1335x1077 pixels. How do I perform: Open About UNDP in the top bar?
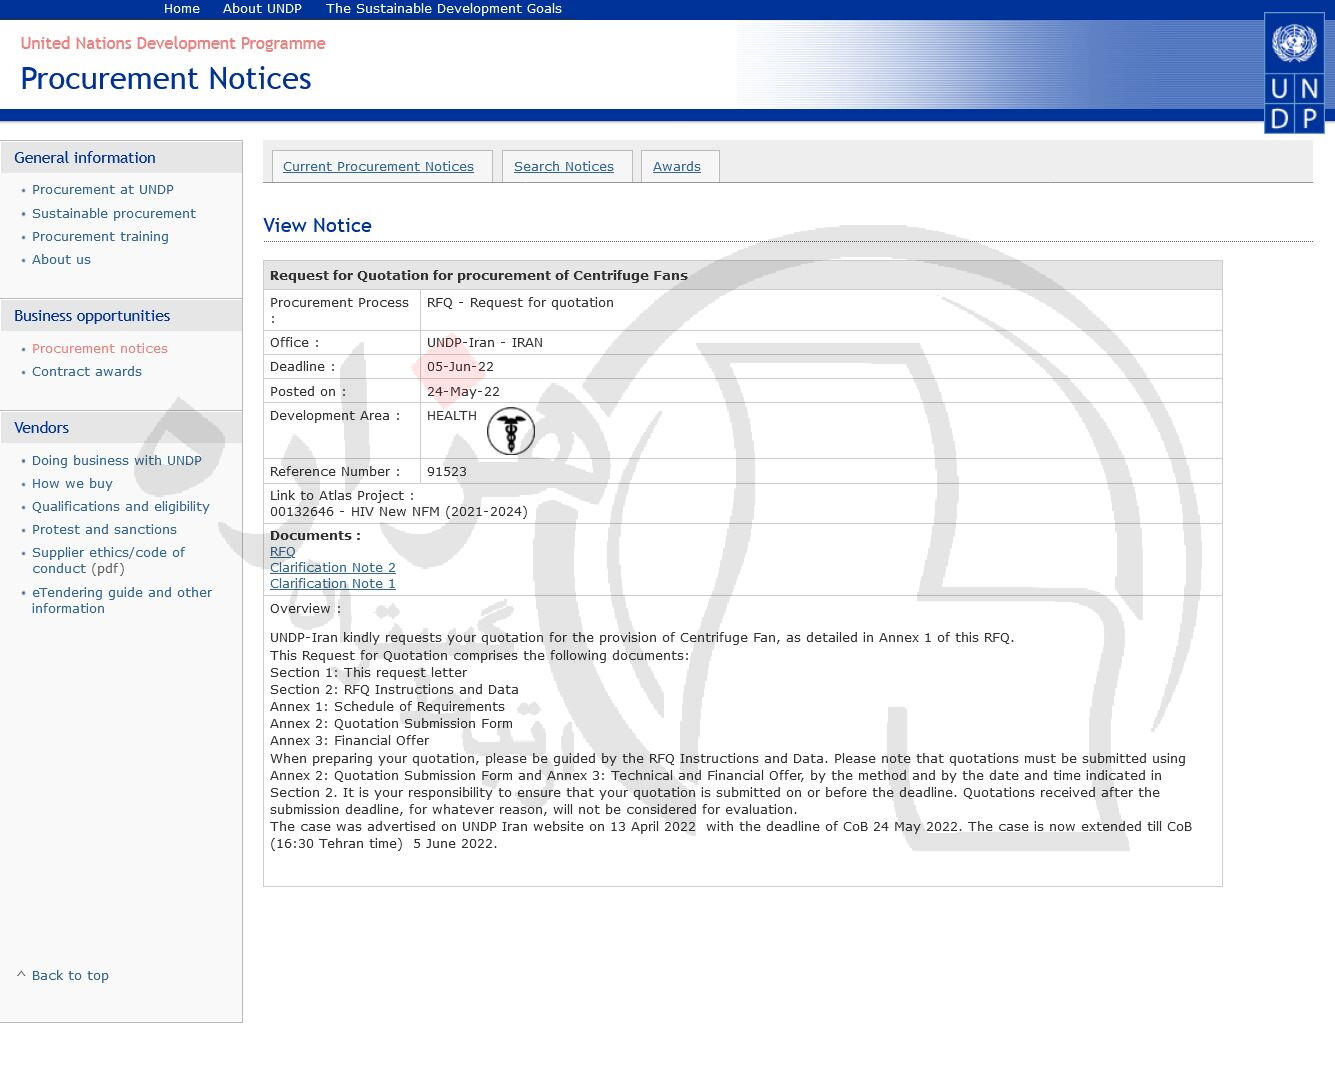pyautogui.click(x=262, y=8)
